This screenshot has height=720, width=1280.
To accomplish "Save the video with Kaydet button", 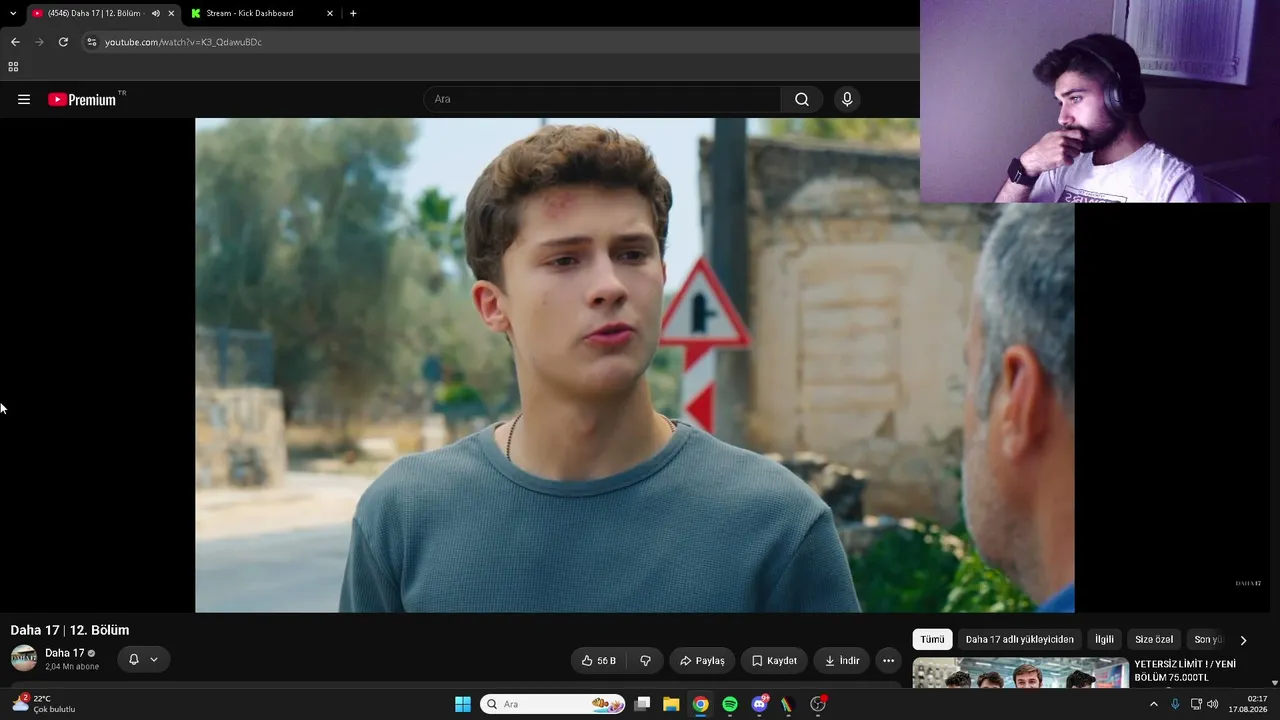I will [x=774, y=661].
